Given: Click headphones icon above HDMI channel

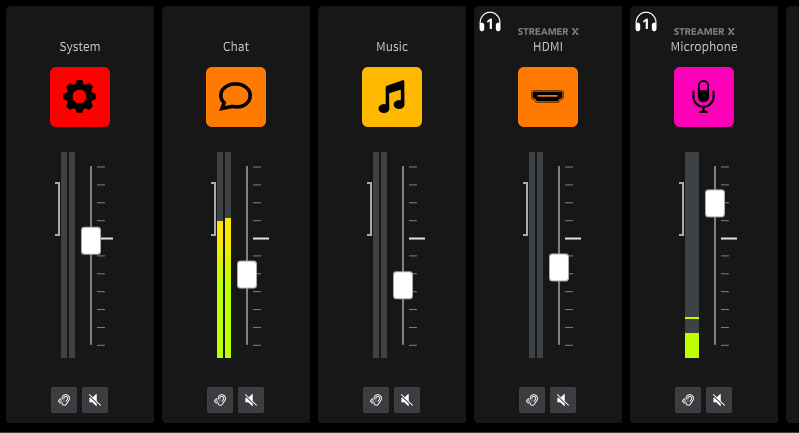Looking at the screenshot, I should [490, 22].
